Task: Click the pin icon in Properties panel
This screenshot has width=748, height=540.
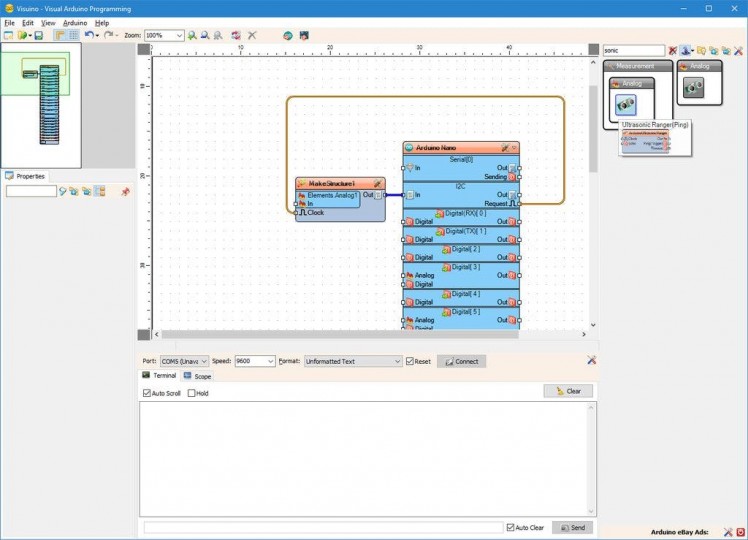Action: click(126, 191)
